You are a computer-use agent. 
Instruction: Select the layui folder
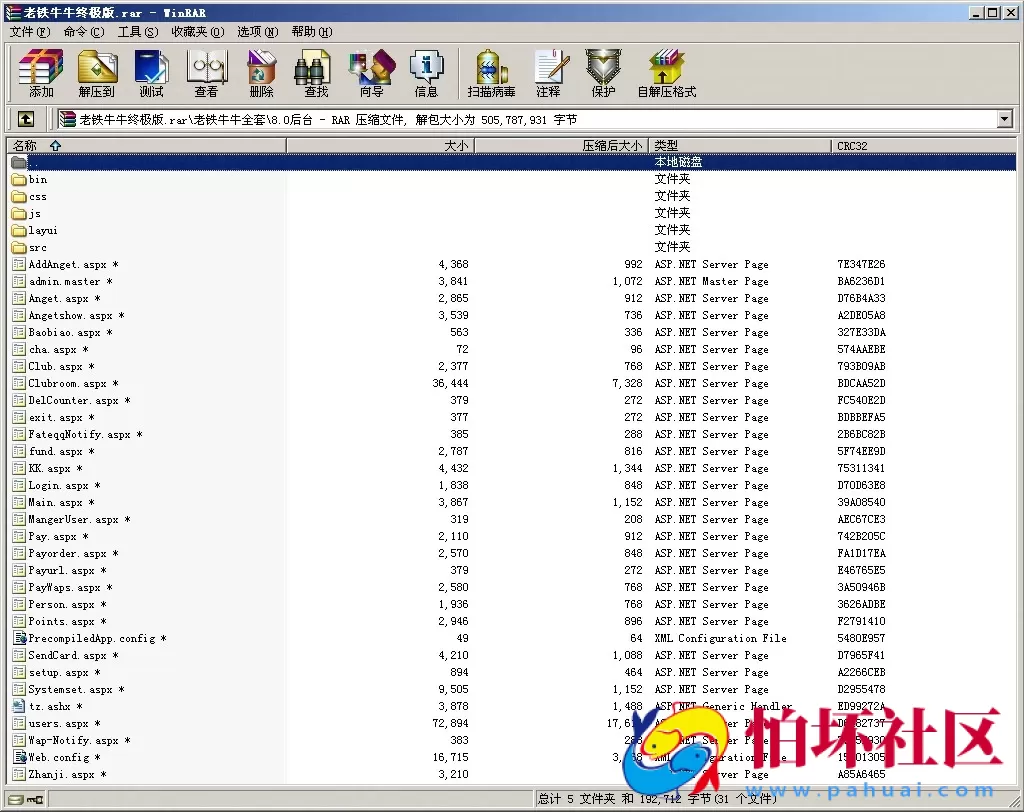pyautogui.click(x=43, y=230)
